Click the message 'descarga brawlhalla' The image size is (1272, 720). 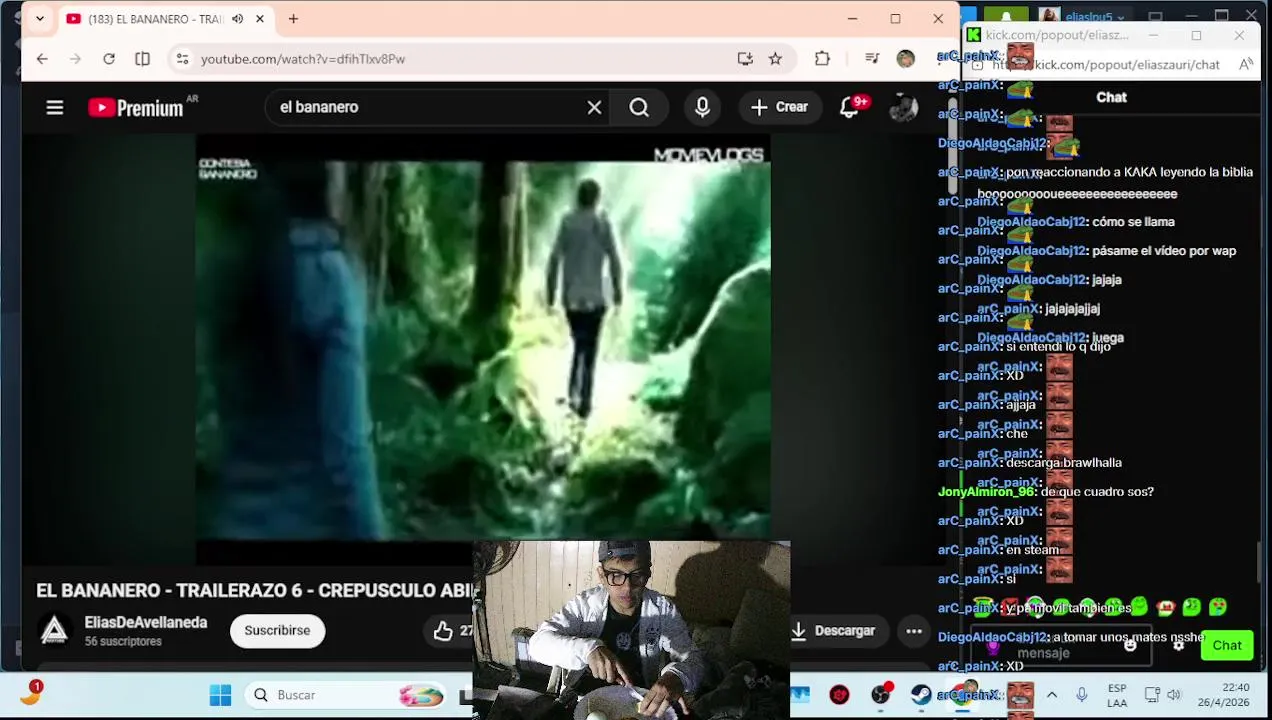pyautogui.click(x=1064, y=463)
